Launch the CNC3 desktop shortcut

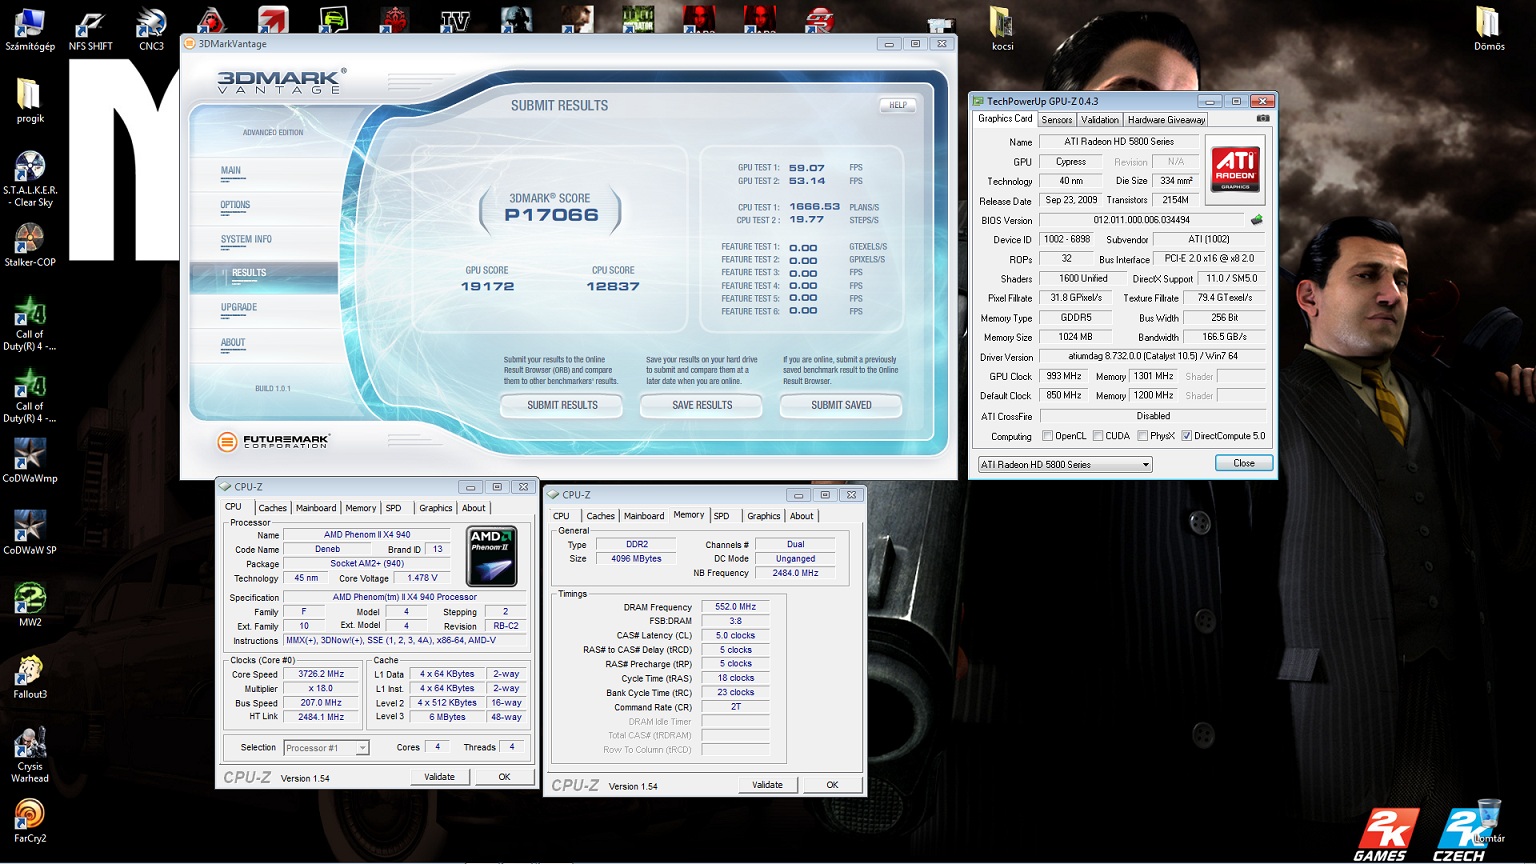click(x=151, y=28)
